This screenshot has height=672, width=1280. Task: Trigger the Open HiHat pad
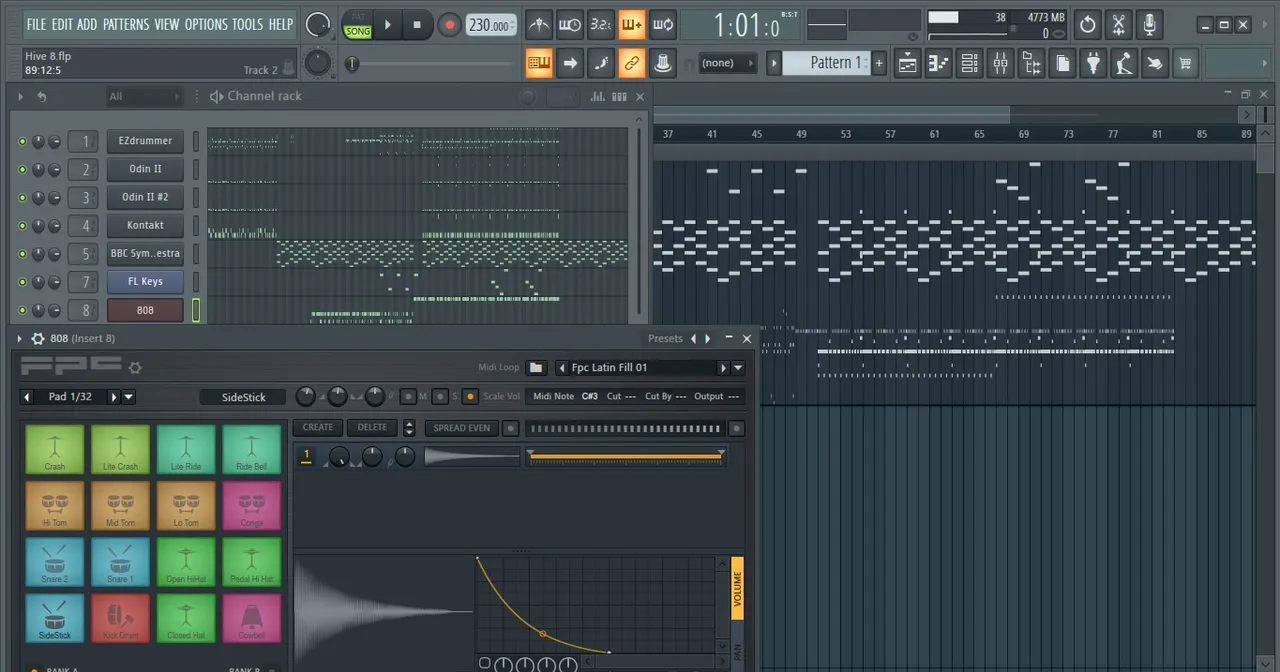pos(186,562)
